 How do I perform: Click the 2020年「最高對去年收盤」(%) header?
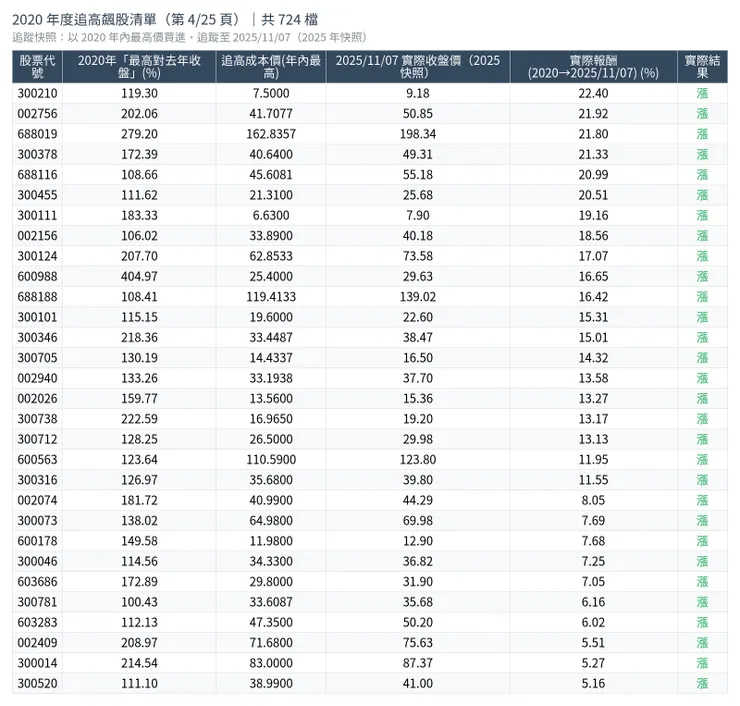[x=139, y=67]
